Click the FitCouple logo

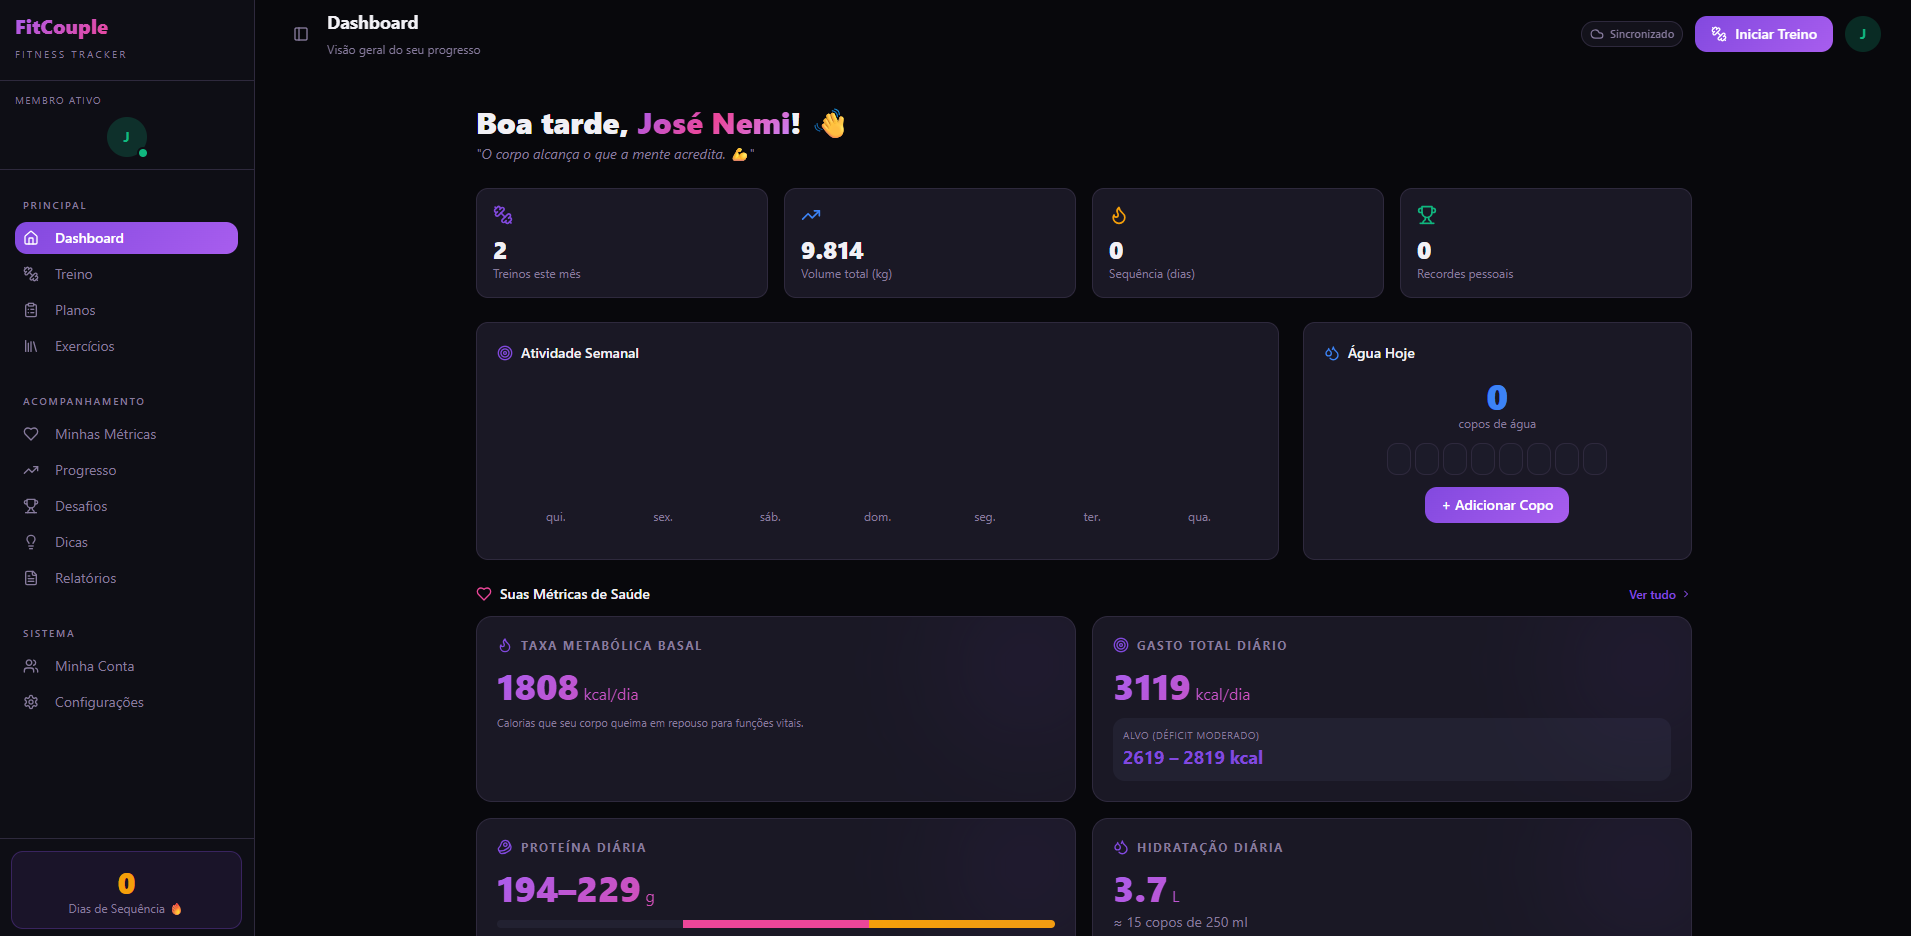tap(62, 27)
